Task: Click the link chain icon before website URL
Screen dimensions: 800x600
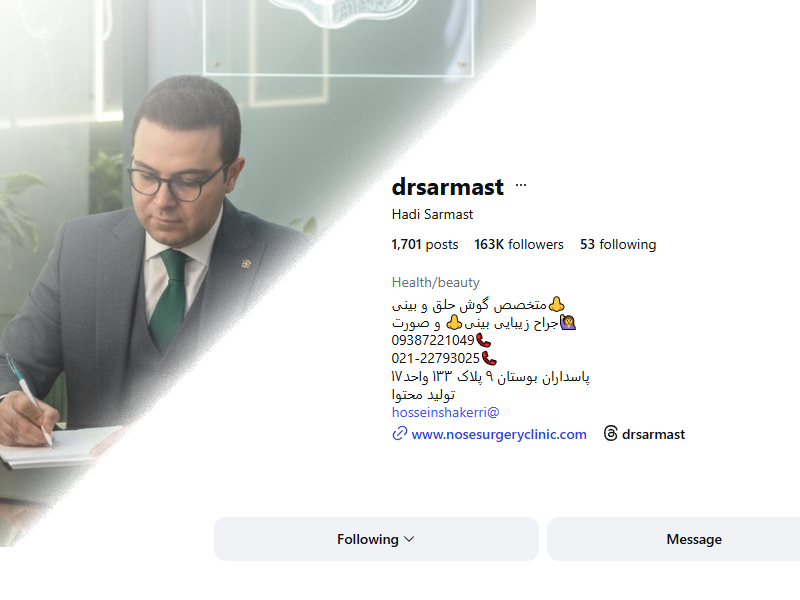Action: point(399,434)
